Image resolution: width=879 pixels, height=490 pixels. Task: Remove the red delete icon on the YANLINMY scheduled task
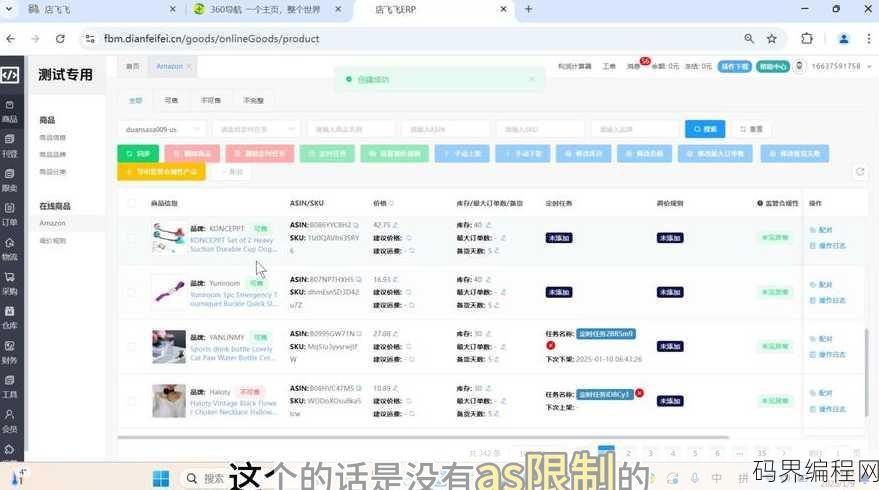550,345
